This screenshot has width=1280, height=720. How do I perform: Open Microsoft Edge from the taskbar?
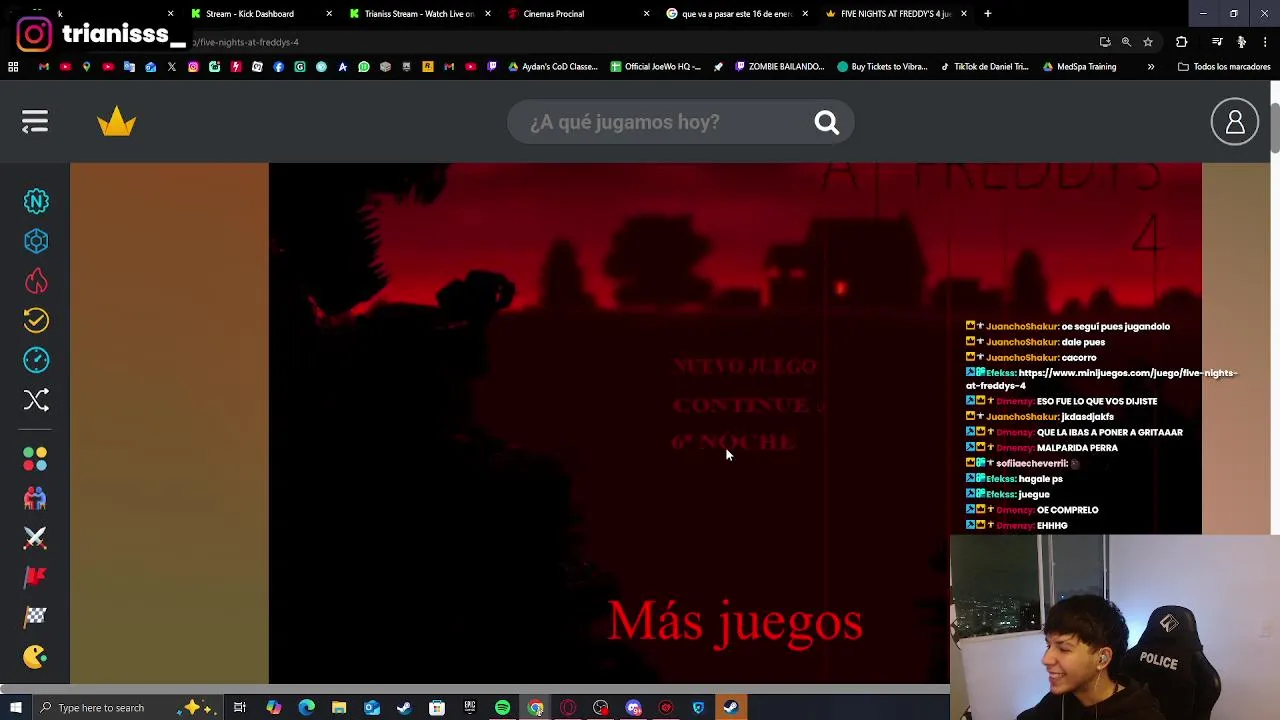click(x=306, y=708)
